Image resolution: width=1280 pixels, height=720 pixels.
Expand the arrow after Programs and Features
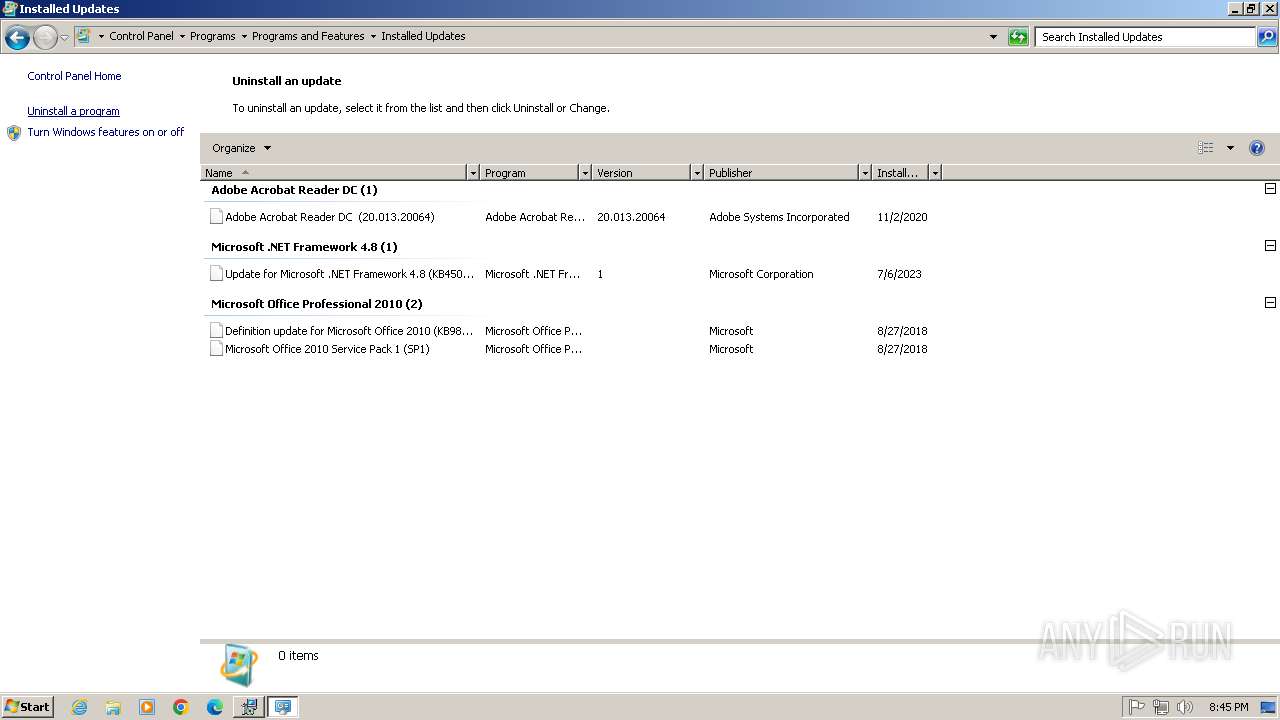click(x=373, y=36)
